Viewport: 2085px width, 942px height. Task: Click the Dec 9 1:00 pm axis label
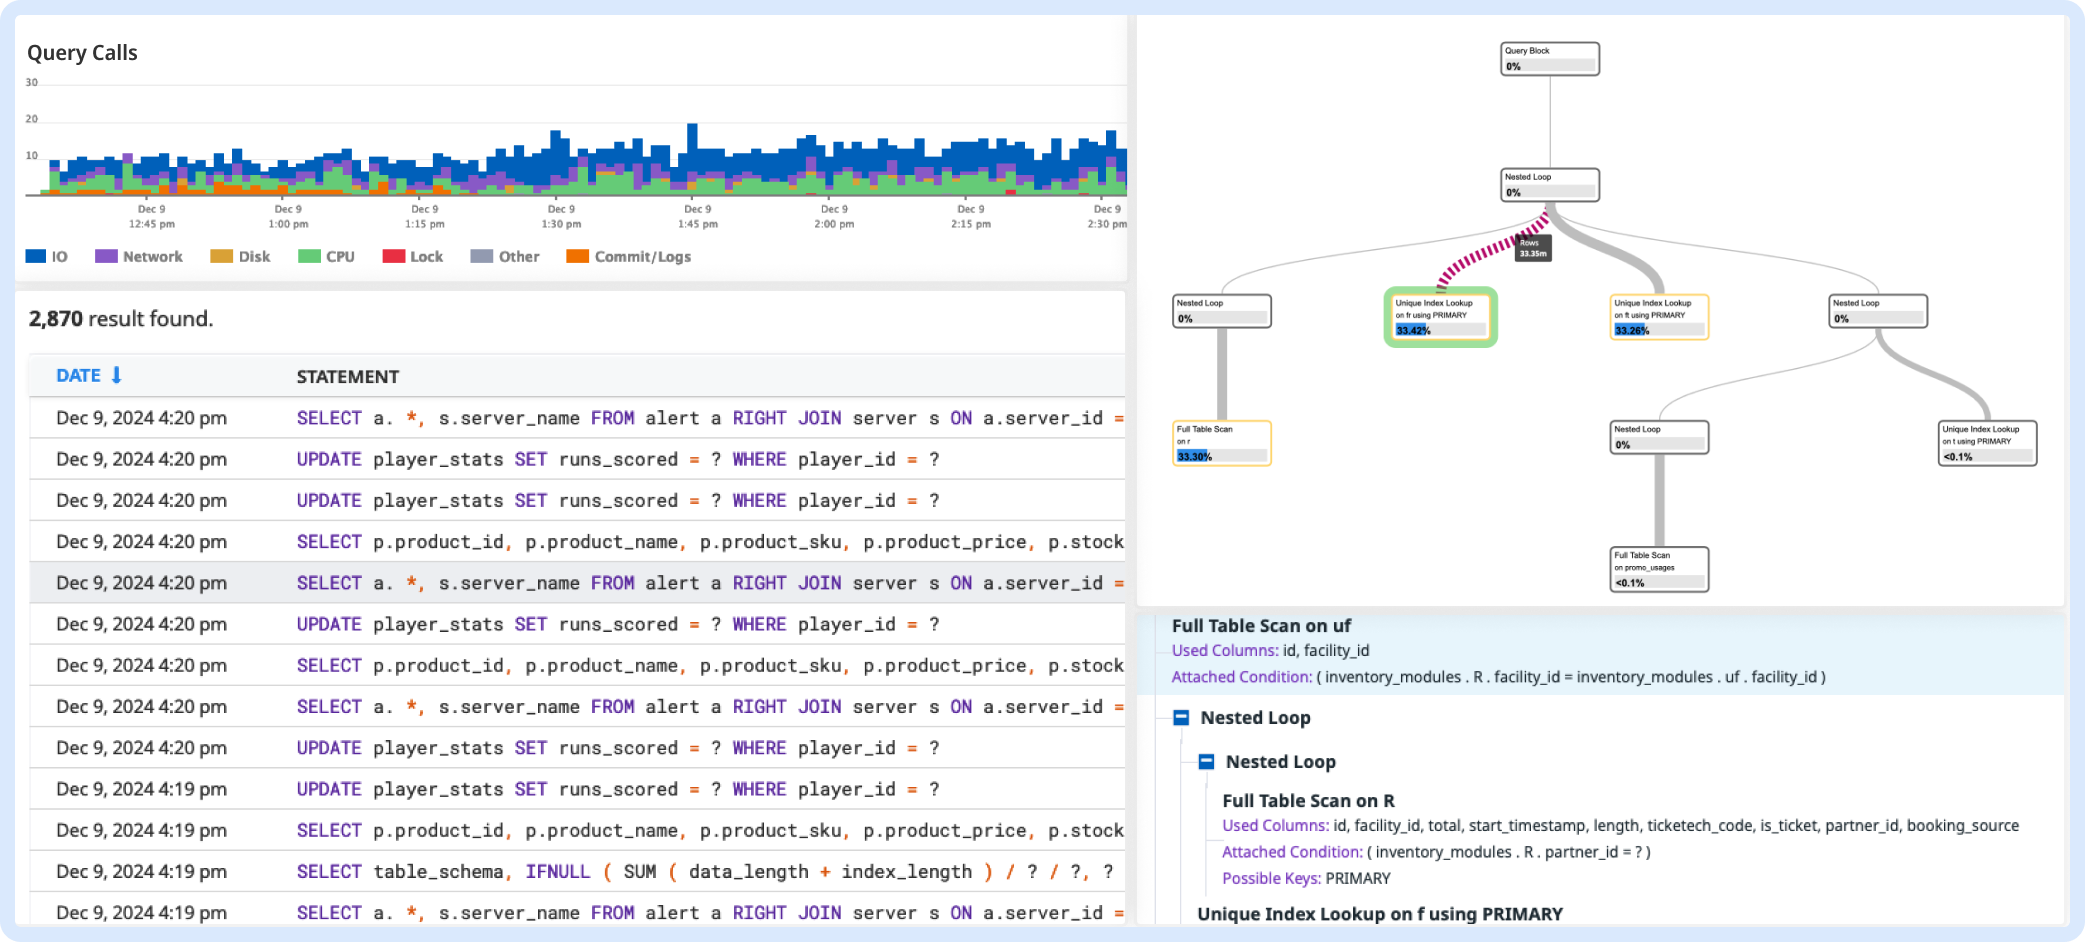pyautogui.click(x=288, y=217)
